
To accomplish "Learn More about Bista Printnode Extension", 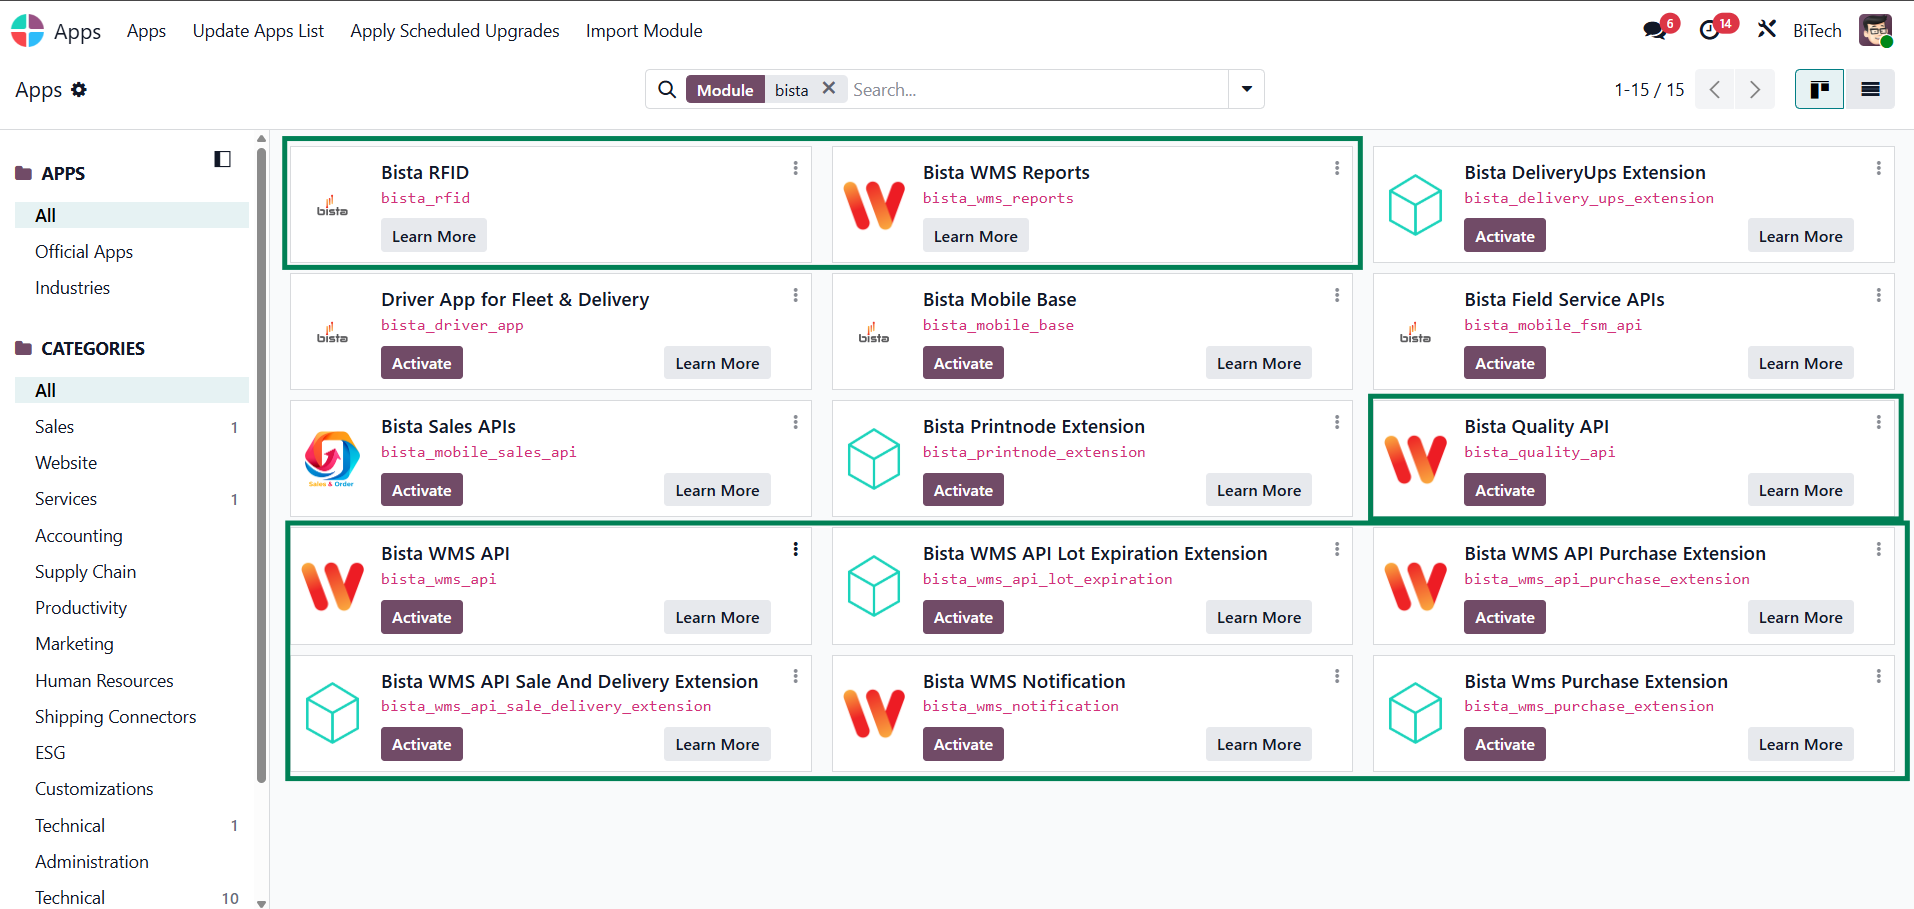I will pos(1259,490).
